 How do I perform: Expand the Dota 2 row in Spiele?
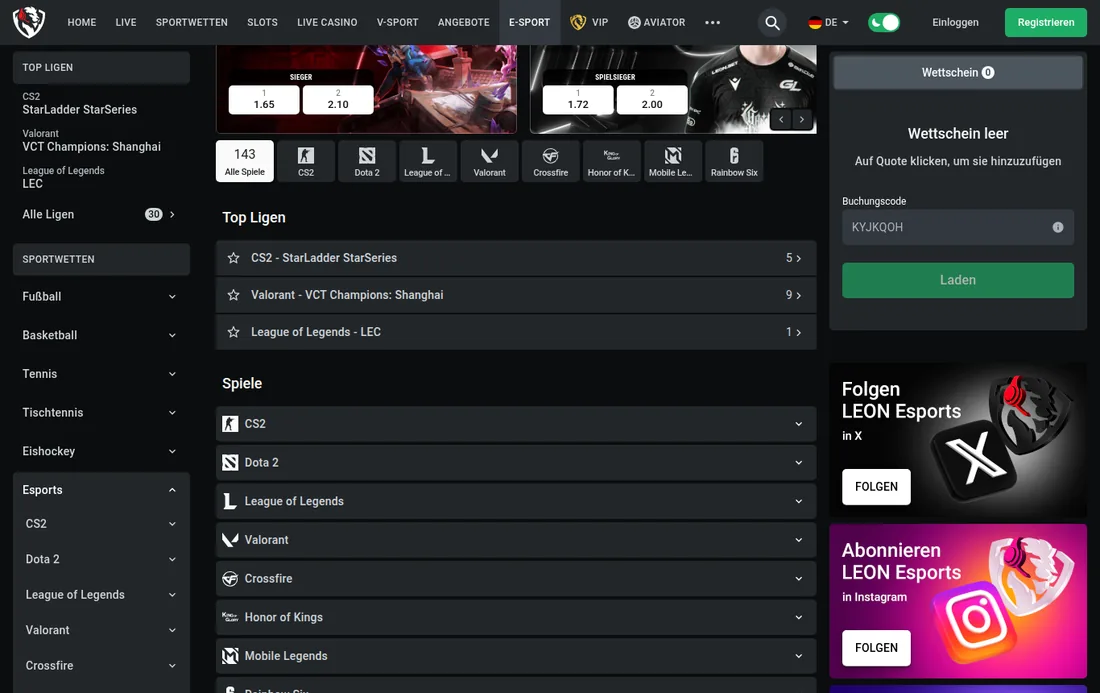(516, 462)
